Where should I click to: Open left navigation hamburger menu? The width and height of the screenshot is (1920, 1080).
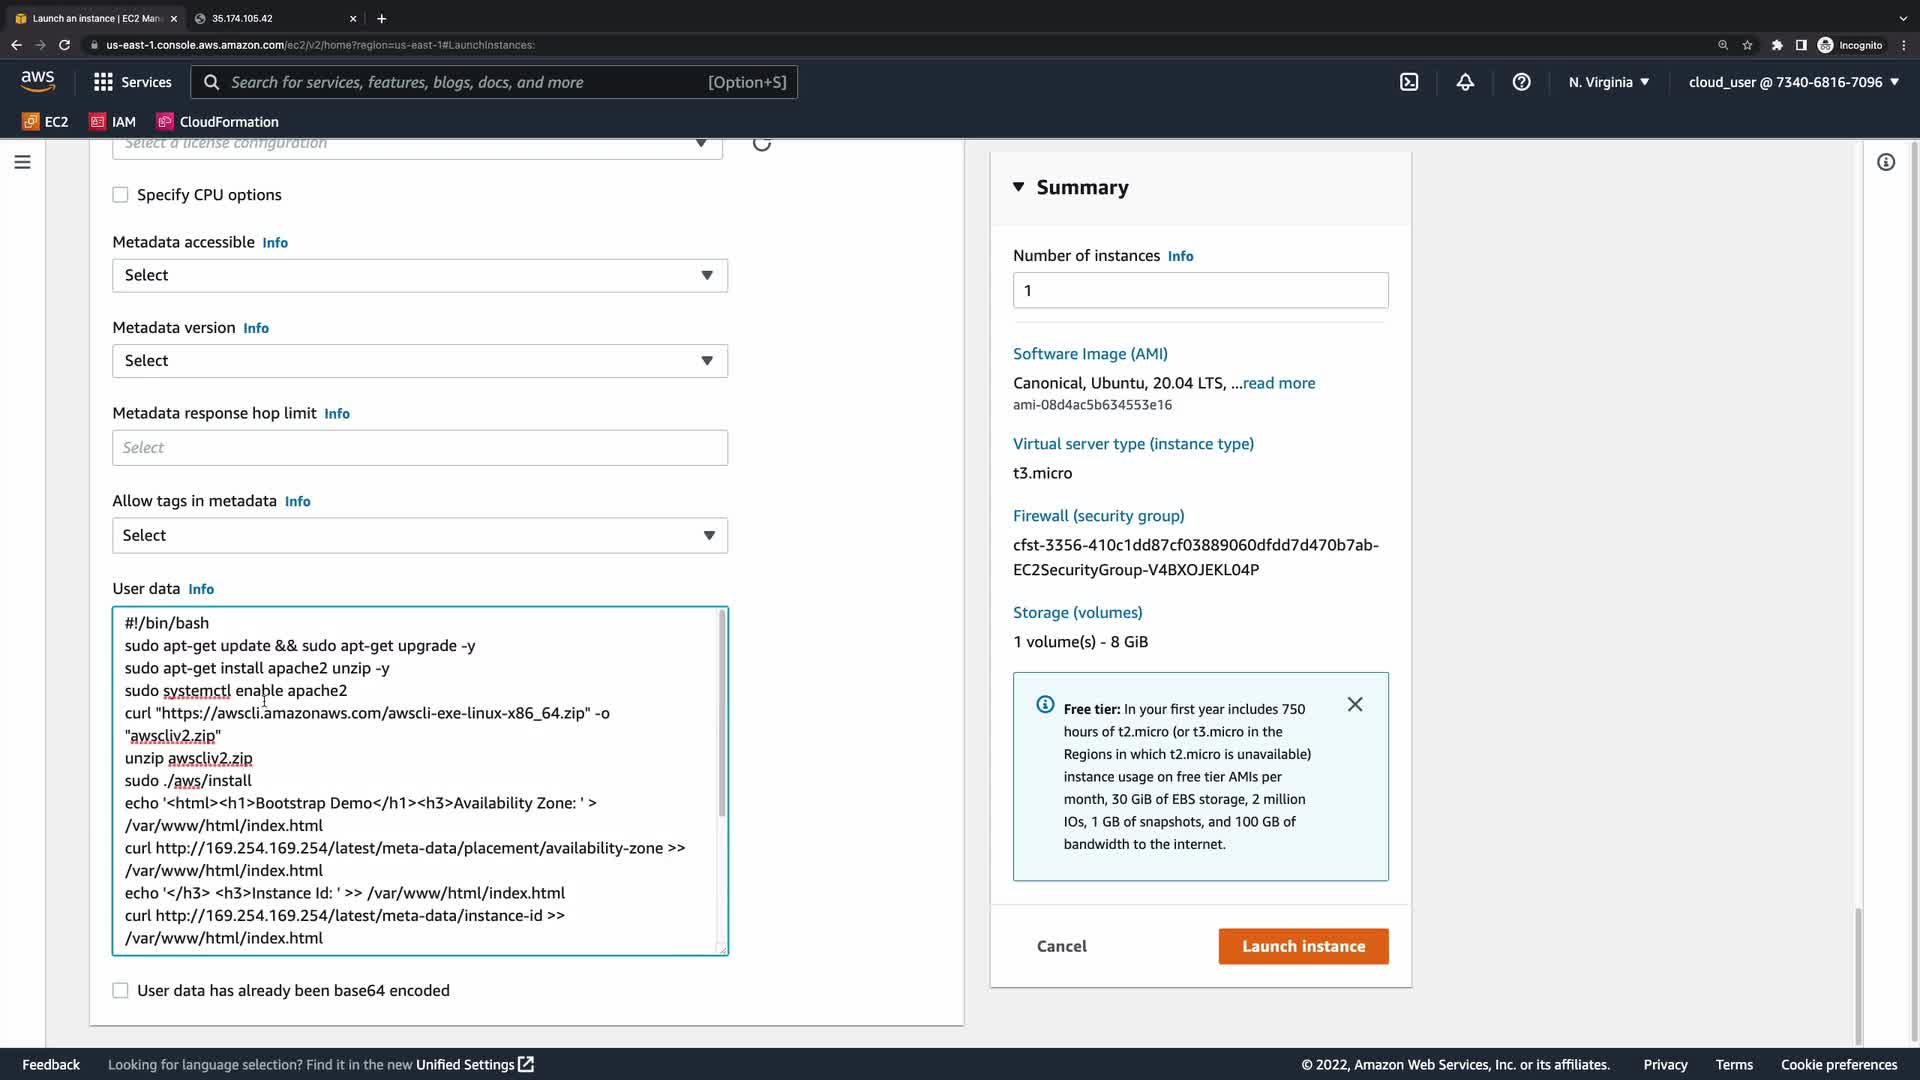click(22, 162)
